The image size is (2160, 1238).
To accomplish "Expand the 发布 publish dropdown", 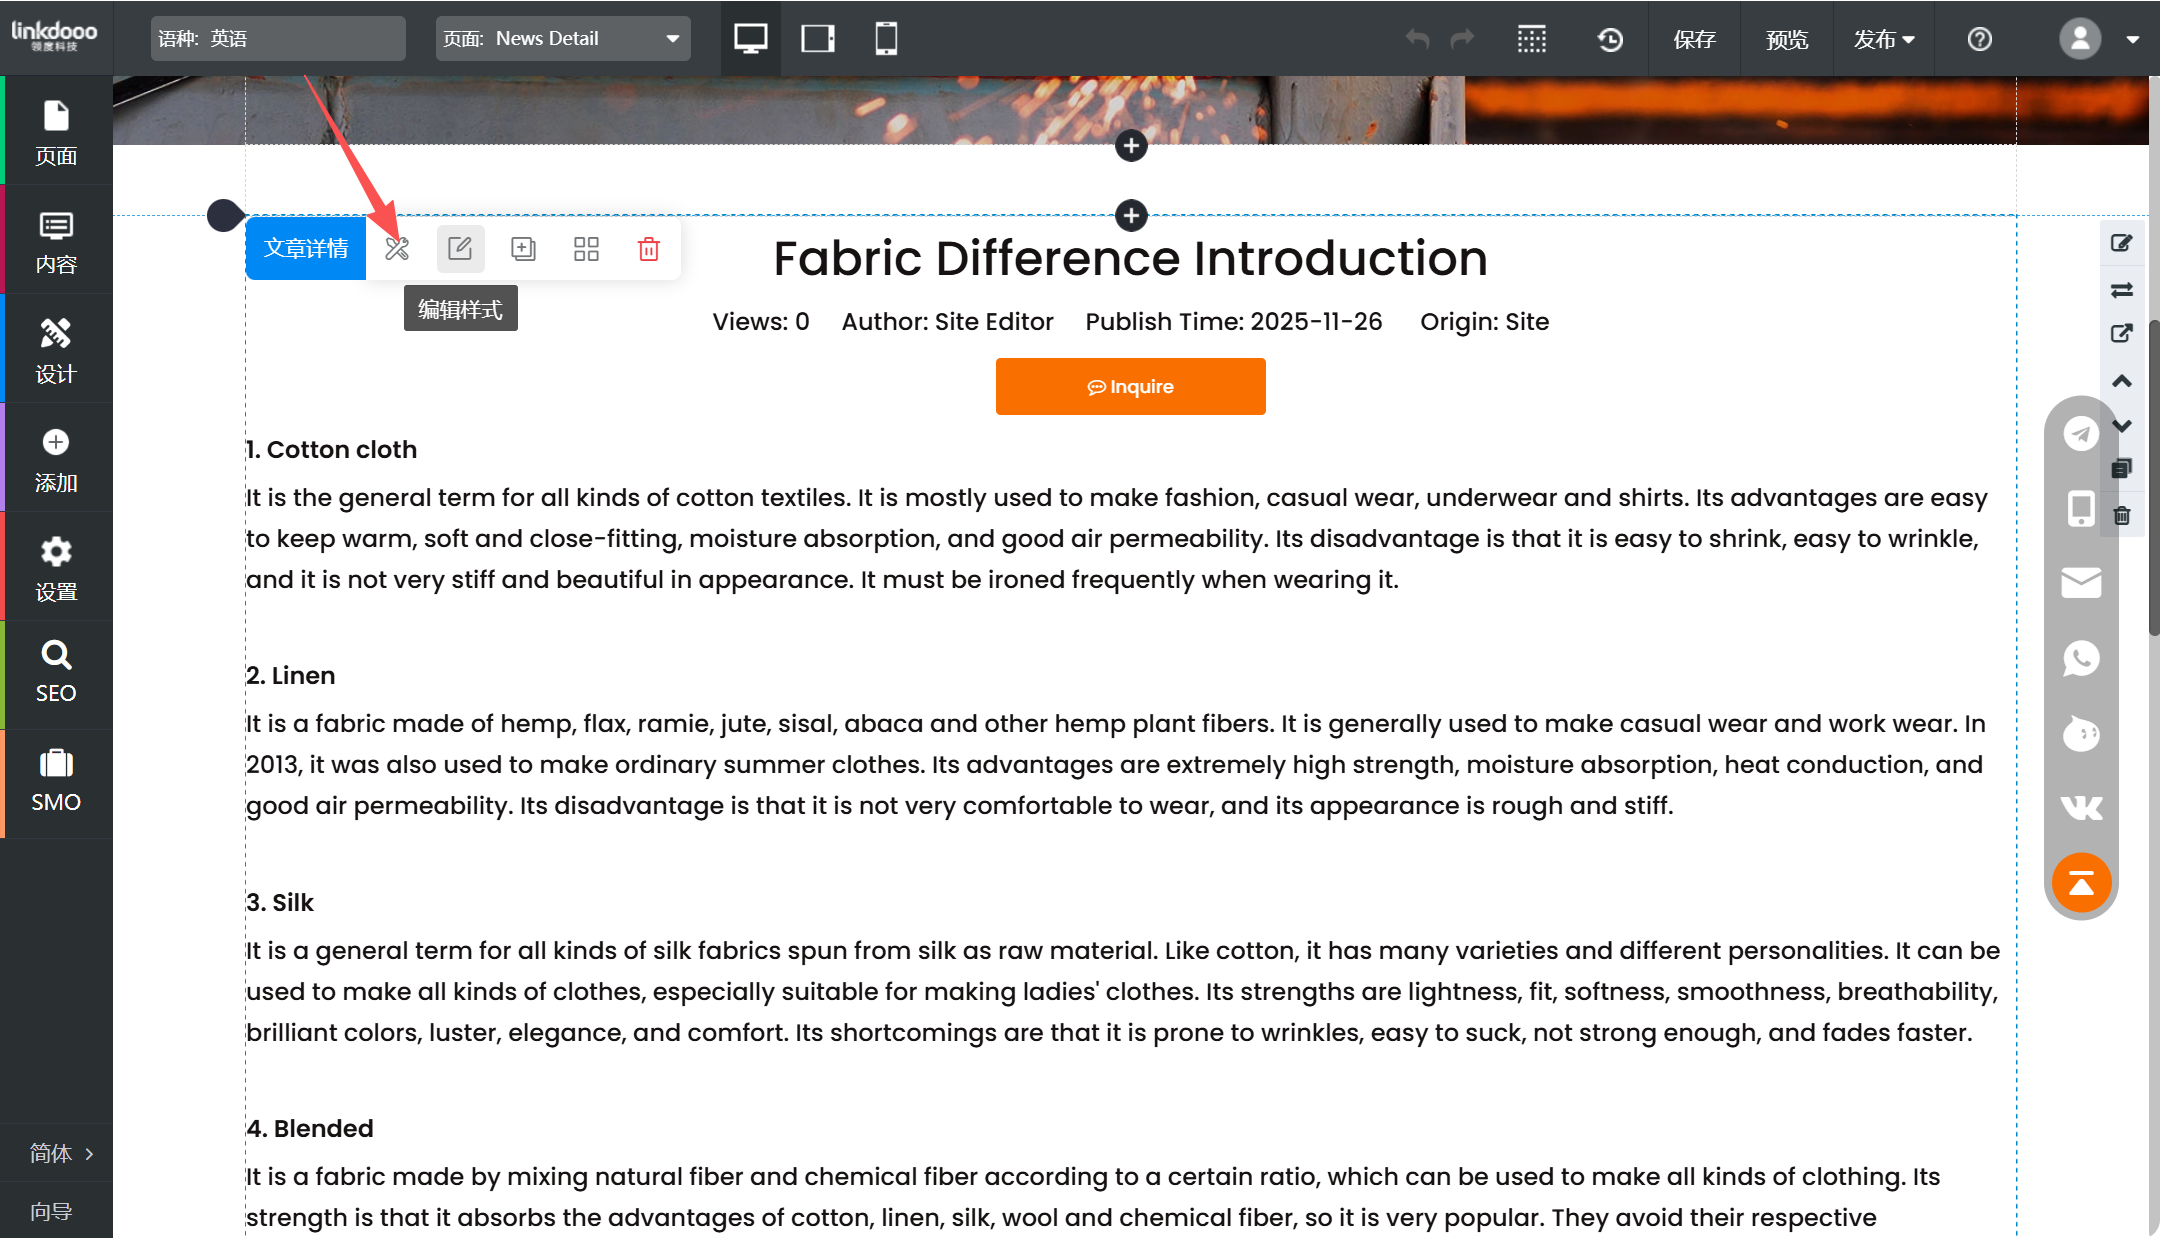I will pos(1883,39).
